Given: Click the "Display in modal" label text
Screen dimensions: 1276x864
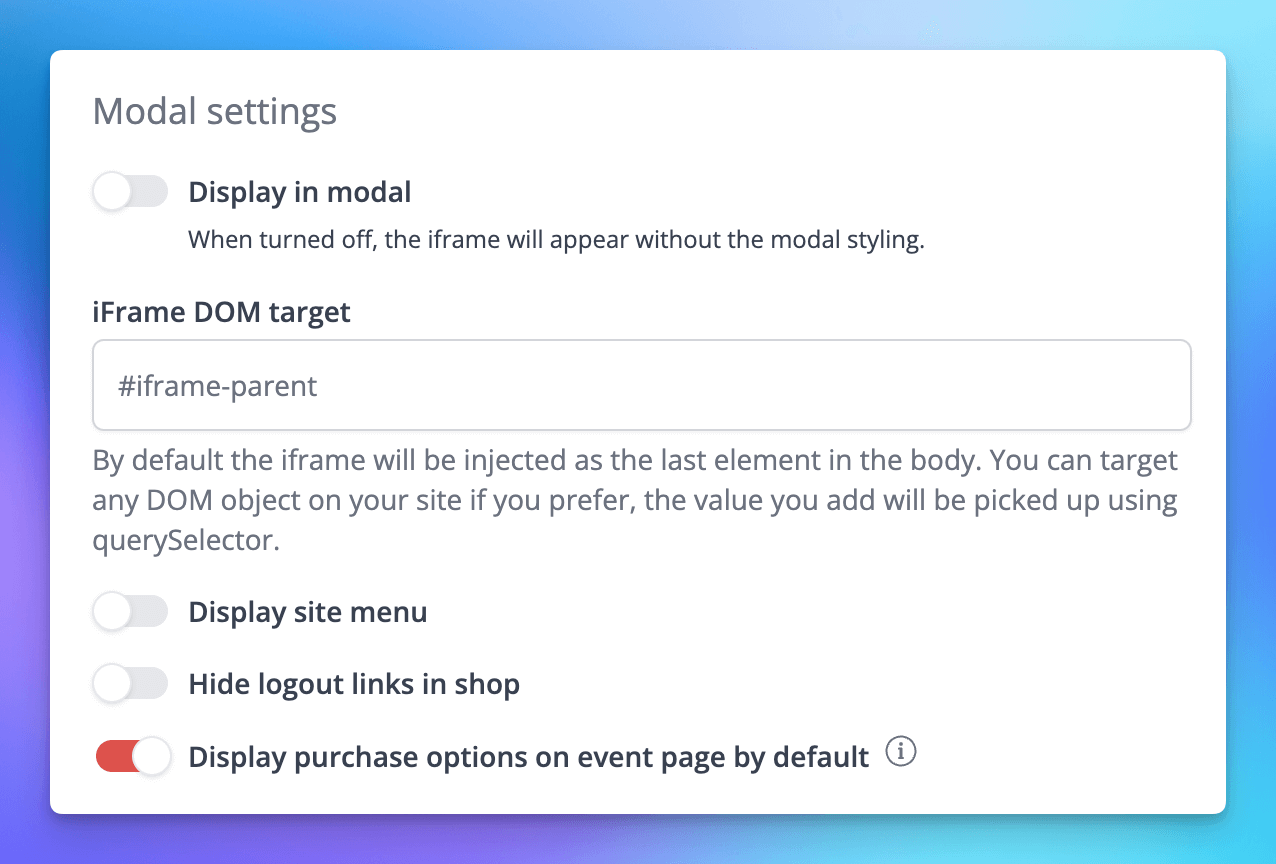Looking at the screenshot, I should tap(300, 192).
